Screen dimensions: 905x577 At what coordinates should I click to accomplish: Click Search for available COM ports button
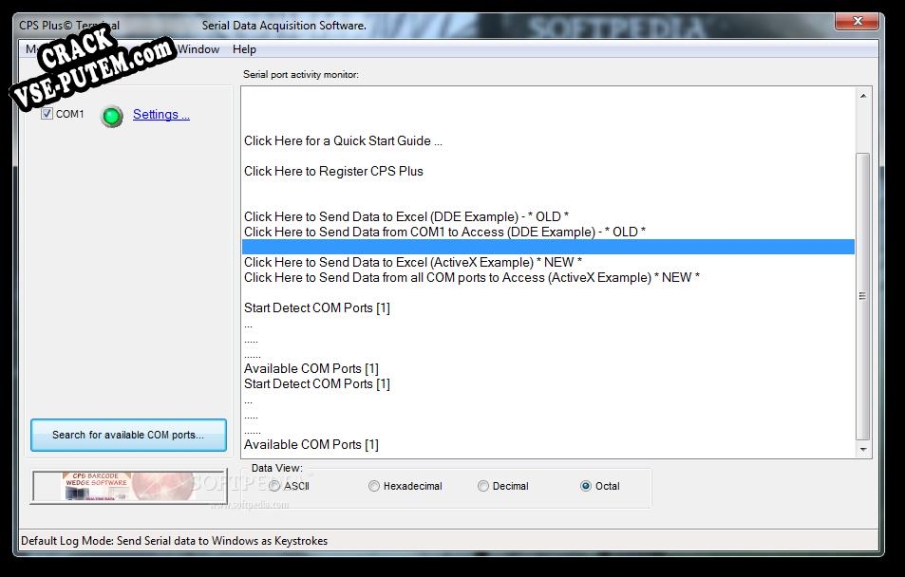[x=128, y=435]
